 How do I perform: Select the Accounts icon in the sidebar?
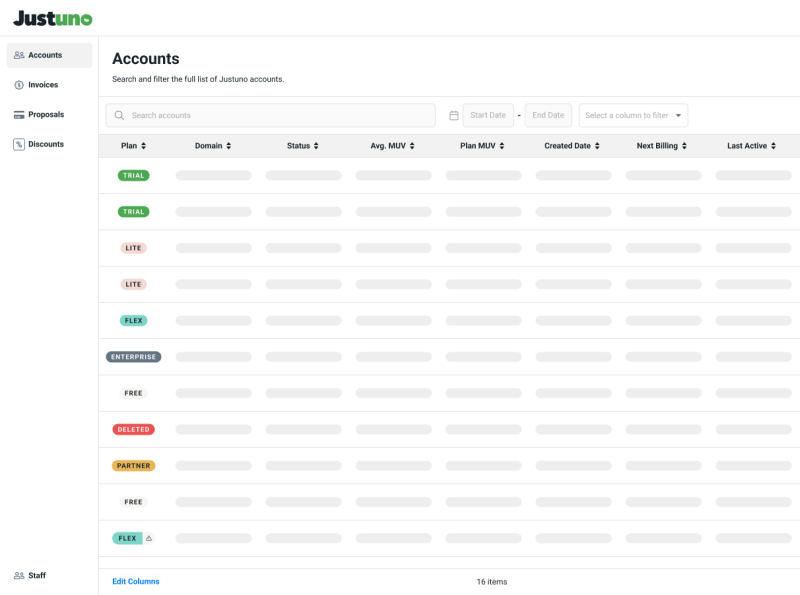[x=20, y=55]
